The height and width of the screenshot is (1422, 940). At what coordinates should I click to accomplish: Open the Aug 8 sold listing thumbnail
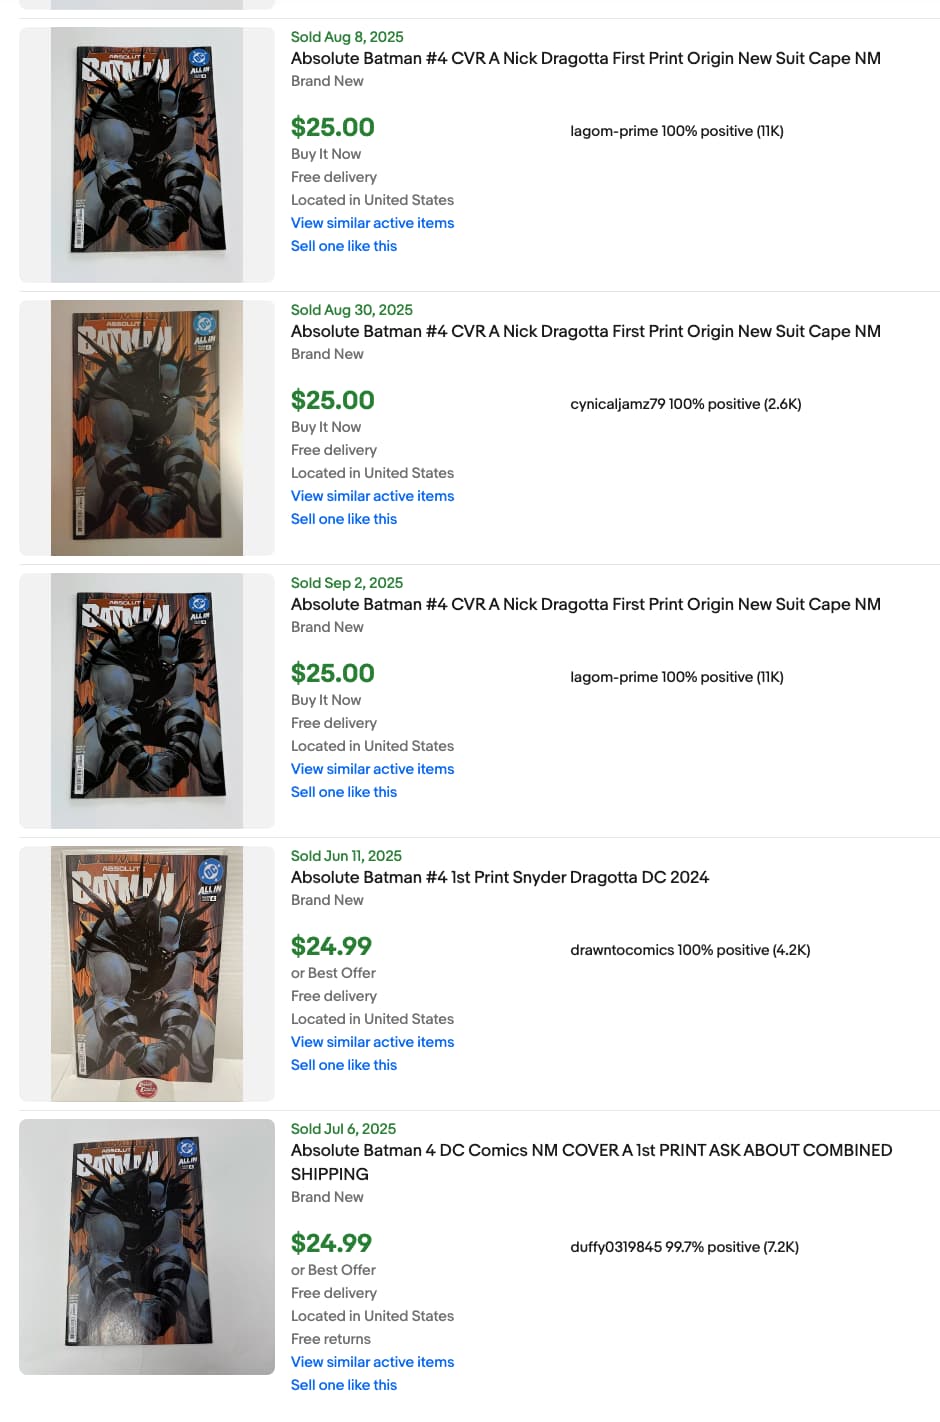coord(147,155)
